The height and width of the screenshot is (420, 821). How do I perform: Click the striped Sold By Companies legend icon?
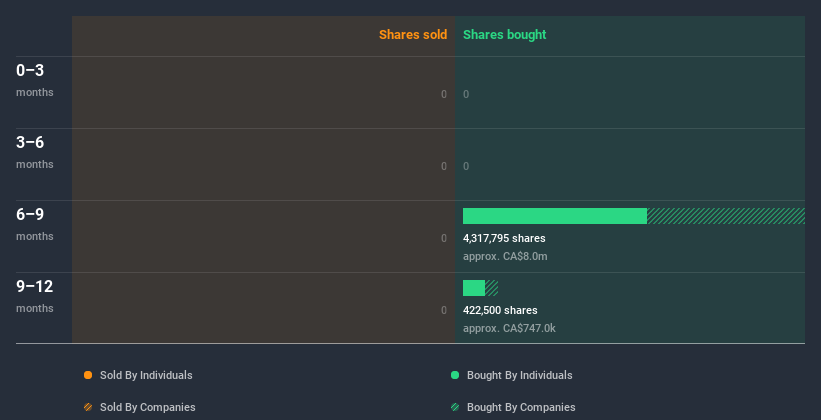[88, 407]
